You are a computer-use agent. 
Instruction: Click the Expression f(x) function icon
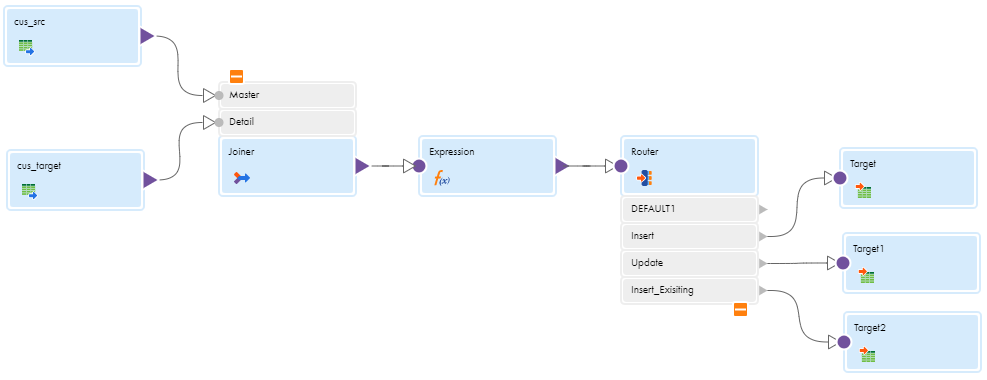pos(442,178)
